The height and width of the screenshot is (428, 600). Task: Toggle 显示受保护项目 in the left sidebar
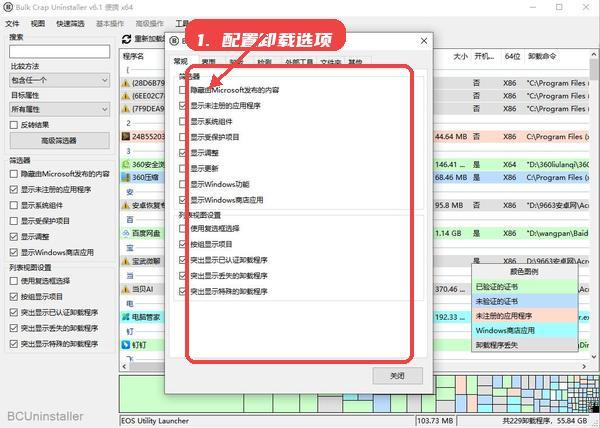pyautogui.click(x=14, y=221)
